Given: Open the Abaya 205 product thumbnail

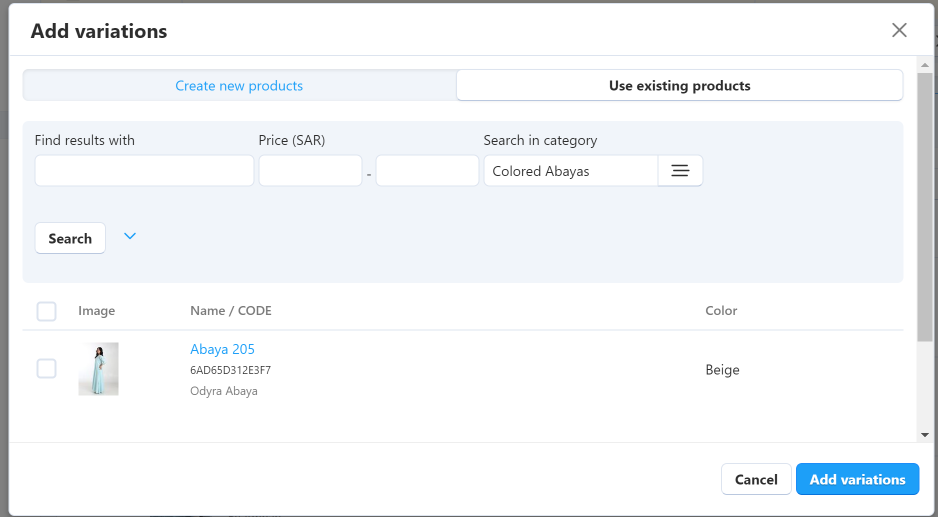Looking at the screenshot, I should pyautogui.click(x=98, y=369).
